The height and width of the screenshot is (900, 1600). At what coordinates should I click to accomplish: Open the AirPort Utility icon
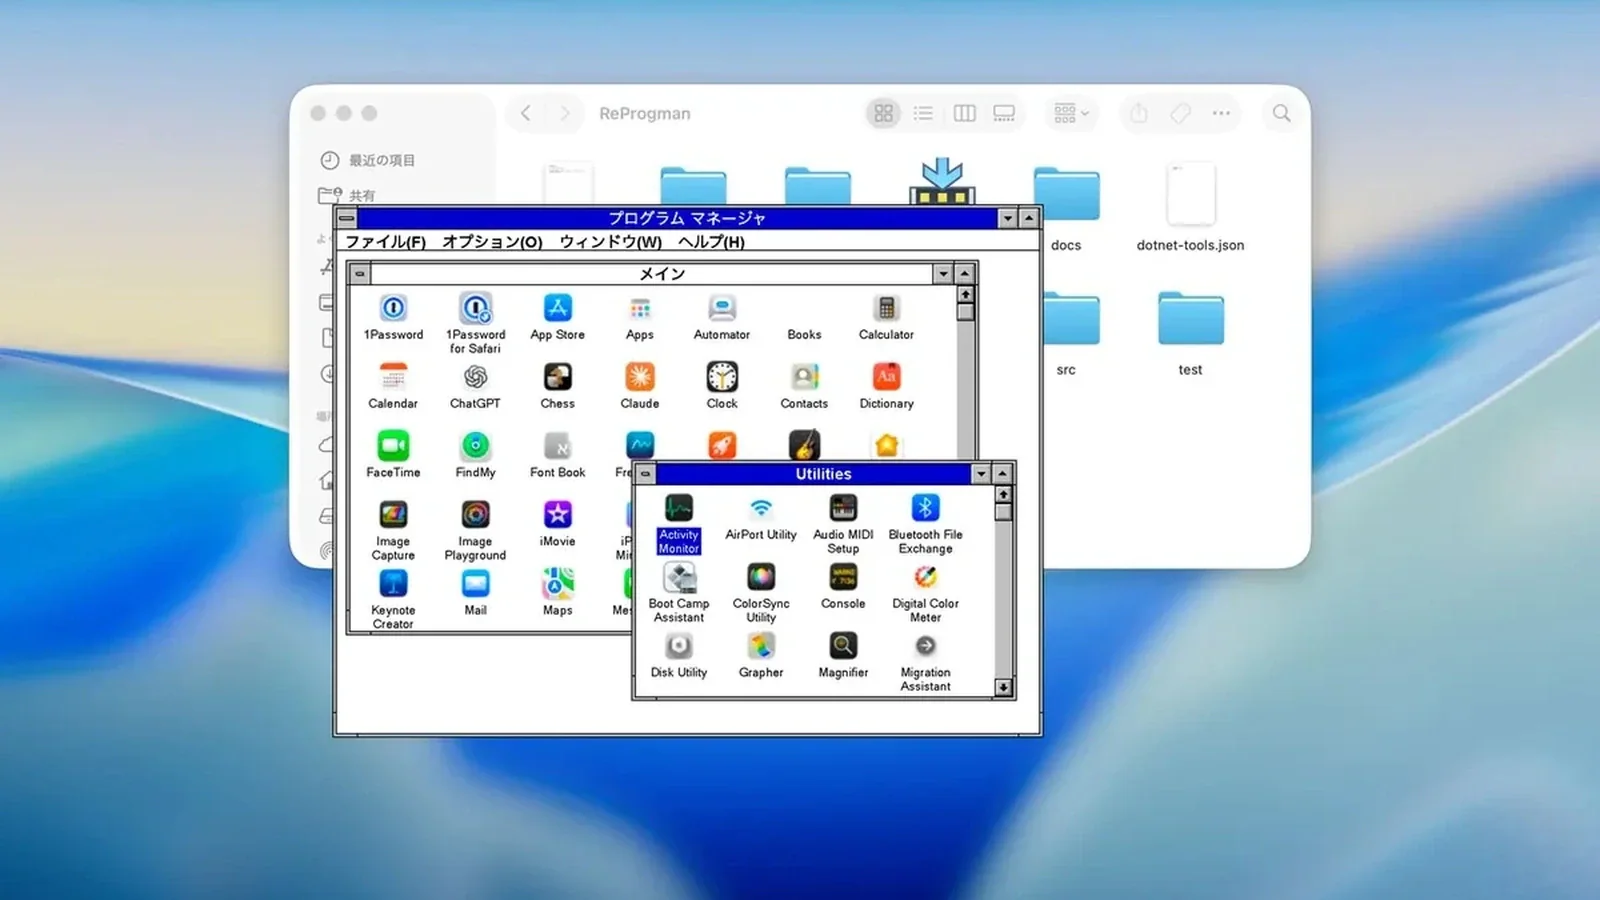[761, 508]
